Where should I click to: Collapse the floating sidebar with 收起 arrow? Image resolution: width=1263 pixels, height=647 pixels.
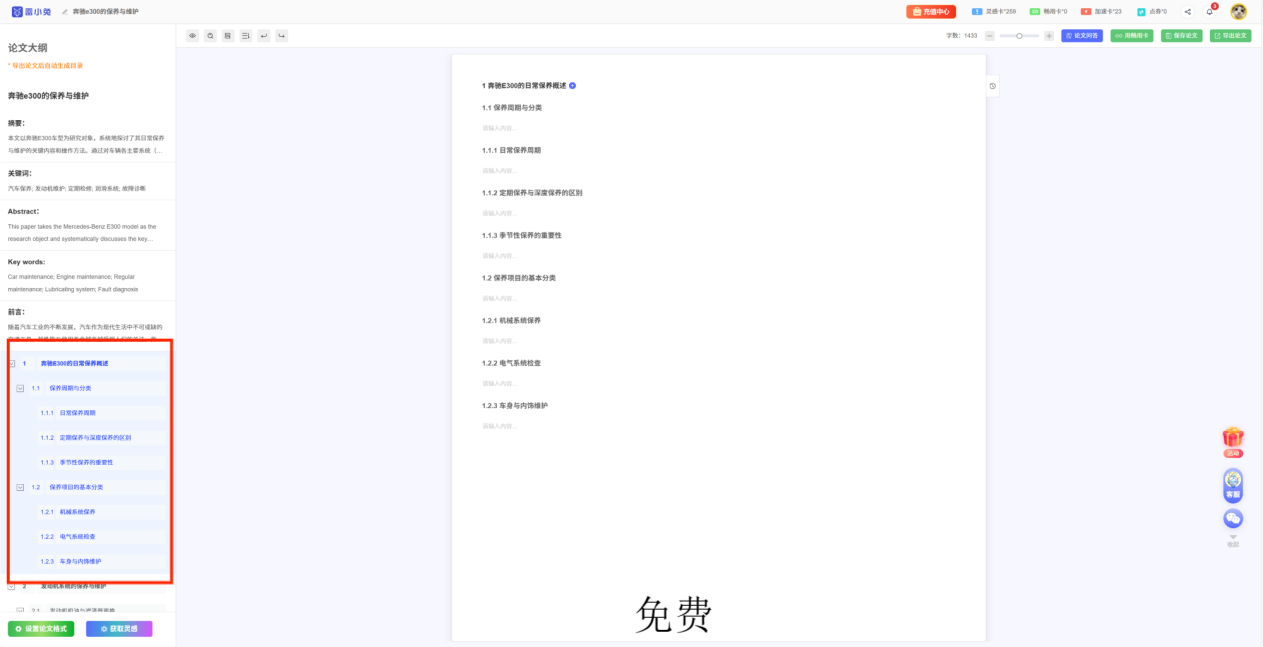coord(1233,541)
